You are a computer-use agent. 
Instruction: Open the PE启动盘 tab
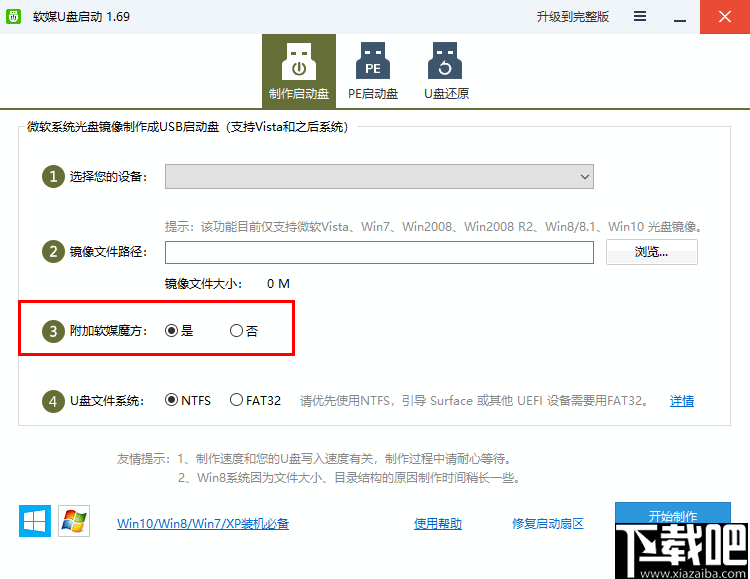click(x=373, y=71)
